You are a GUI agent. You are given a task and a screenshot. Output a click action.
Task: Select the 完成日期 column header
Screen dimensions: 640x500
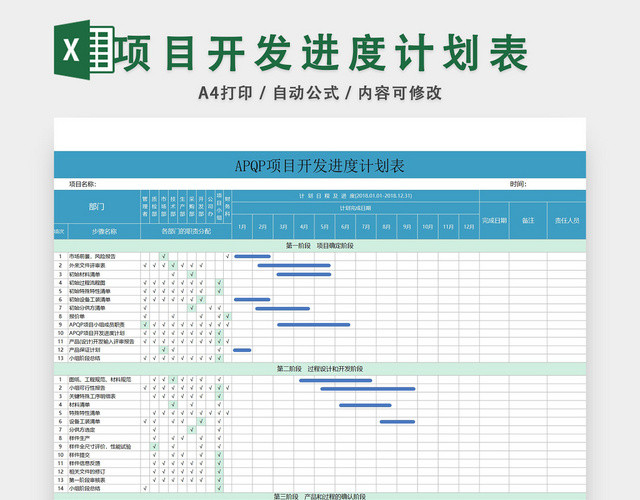(x=494, y=220)
